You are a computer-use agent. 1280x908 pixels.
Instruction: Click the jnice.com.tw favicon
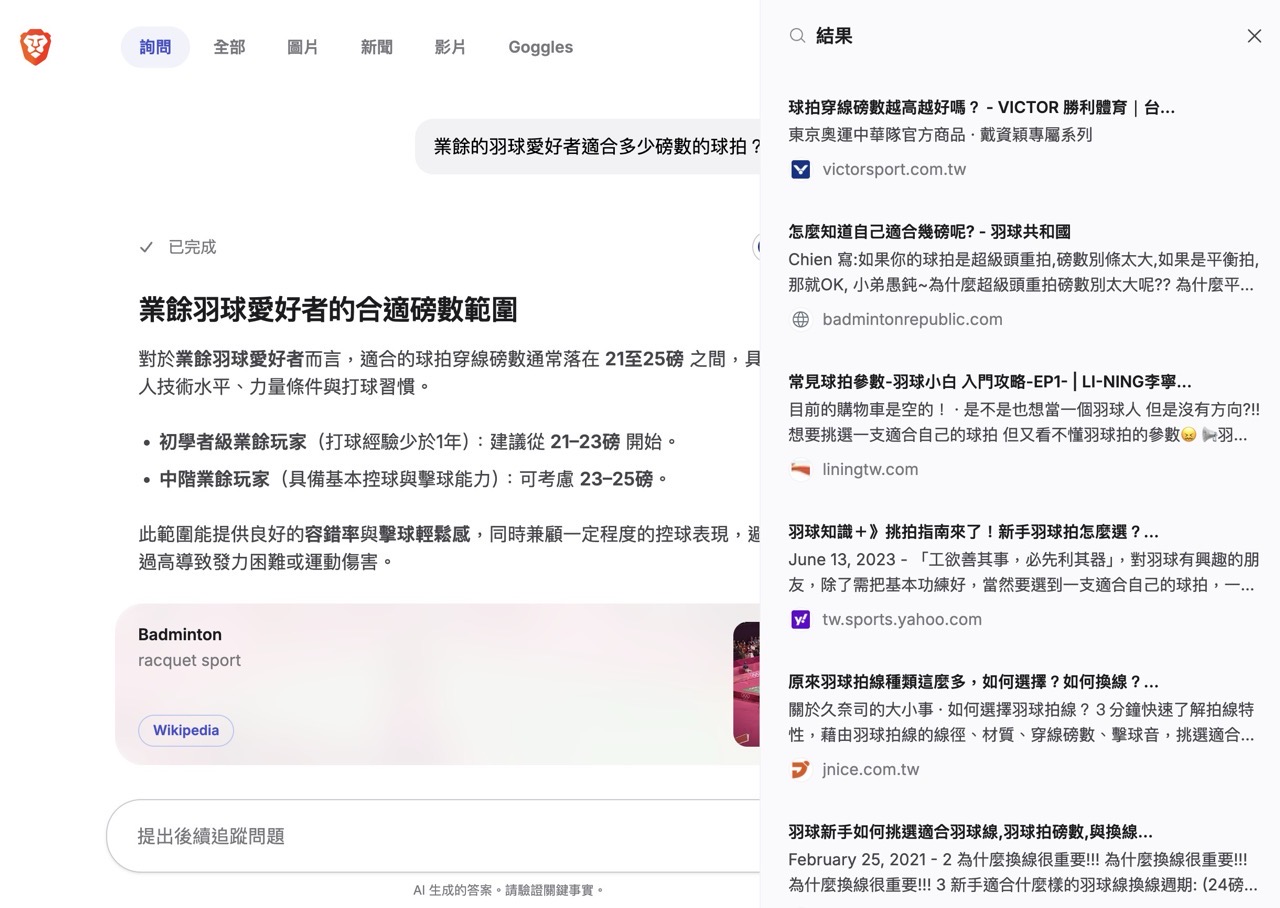pyautogui.click(x=800, y=769)
